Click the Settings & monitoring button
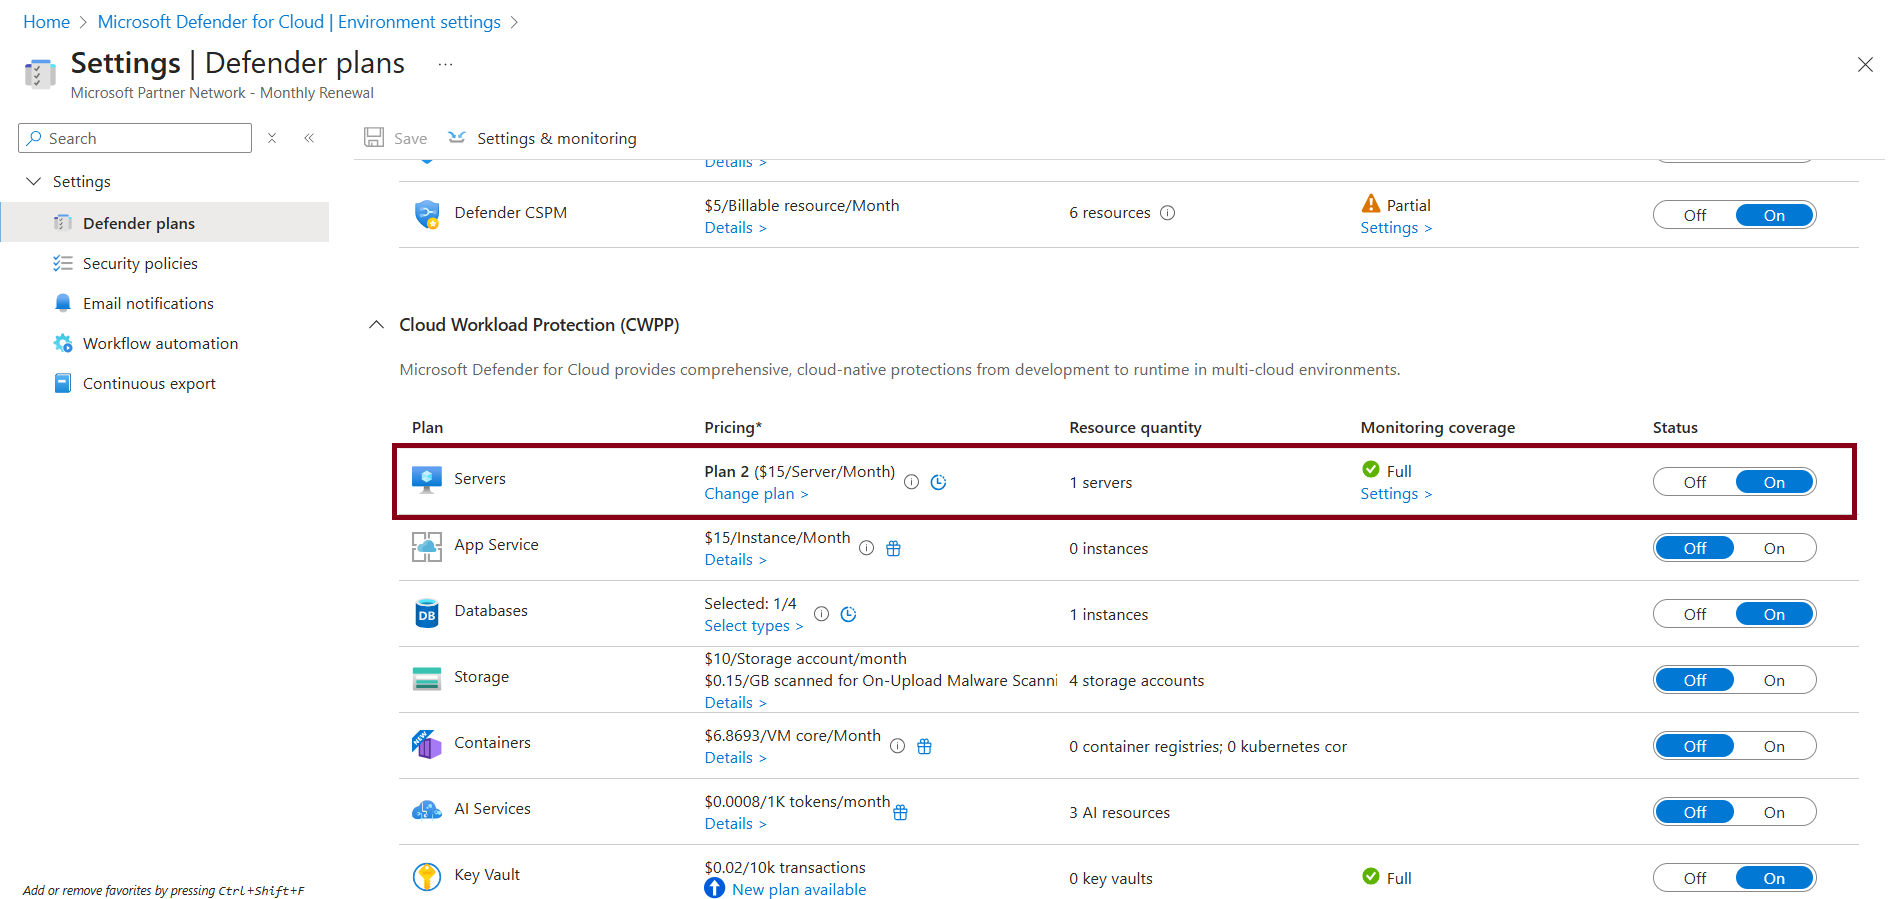Screen dimensions: 1892x899 pyautogui.click(x=542, y=138)
